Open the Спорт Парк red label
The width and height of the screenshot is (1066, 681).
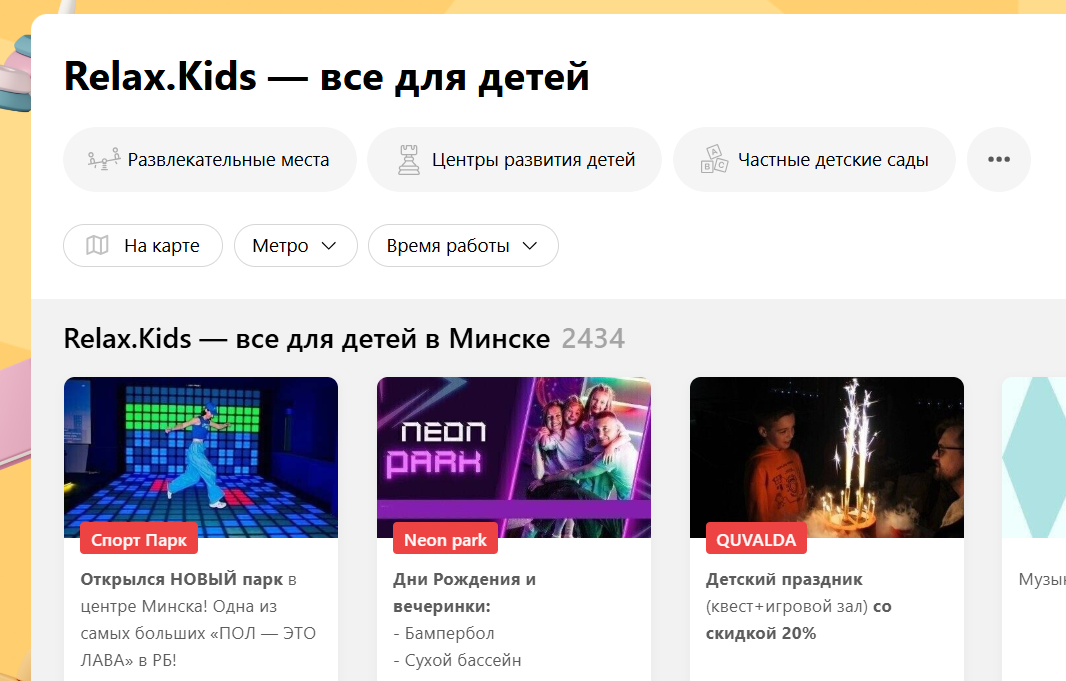[139, 540]
